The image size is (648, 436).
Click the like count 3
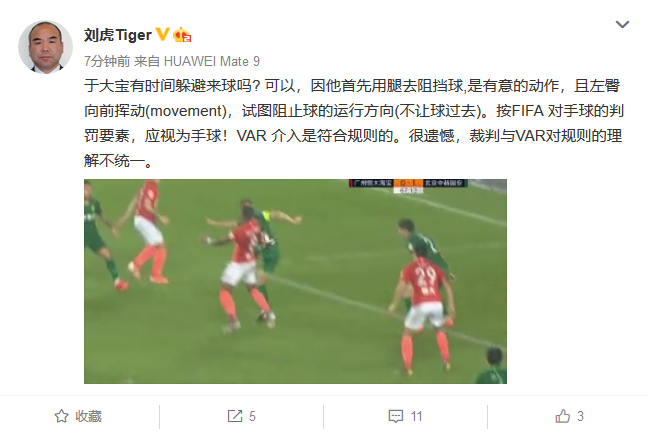coord(580,416)
